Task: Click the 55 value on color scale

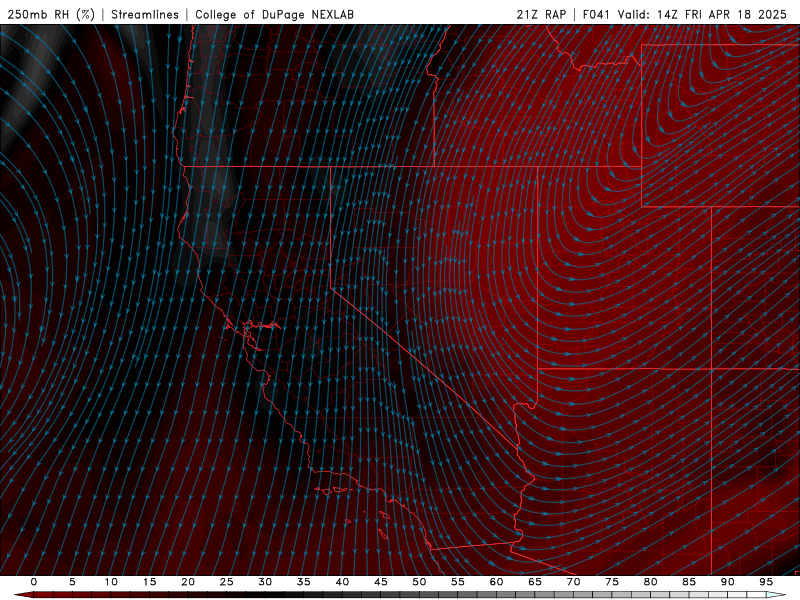Action: (x=458, y=582)
